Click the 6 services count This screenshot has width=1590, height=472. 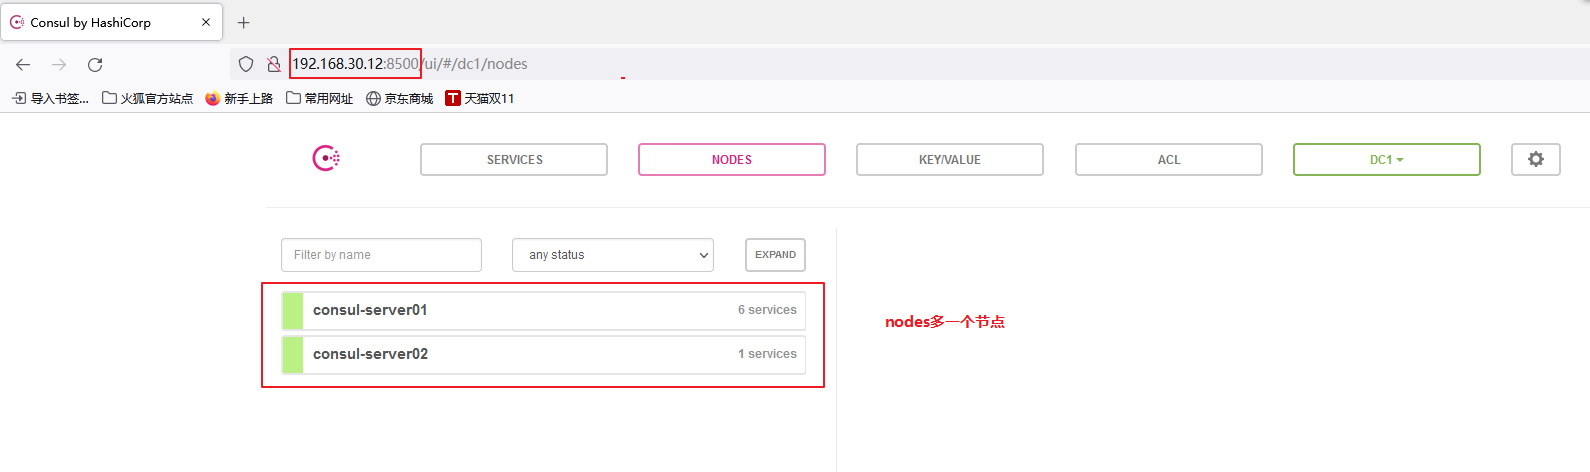[767, 310]
